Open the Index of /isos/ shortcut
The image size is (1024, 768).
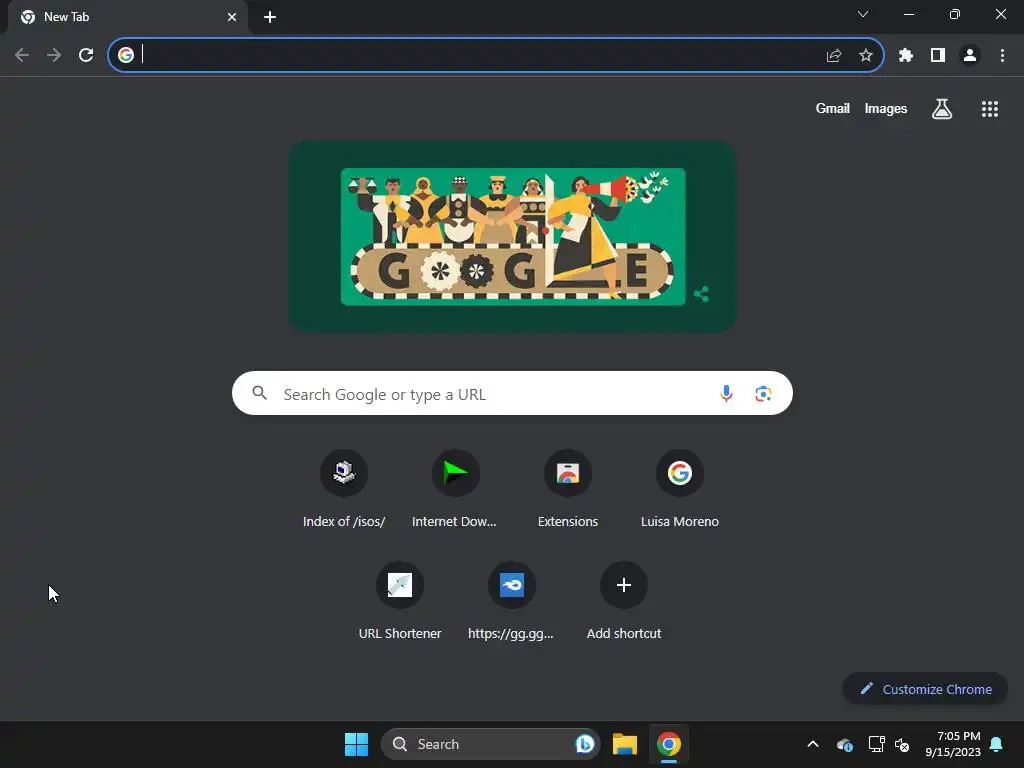(344, 488)
